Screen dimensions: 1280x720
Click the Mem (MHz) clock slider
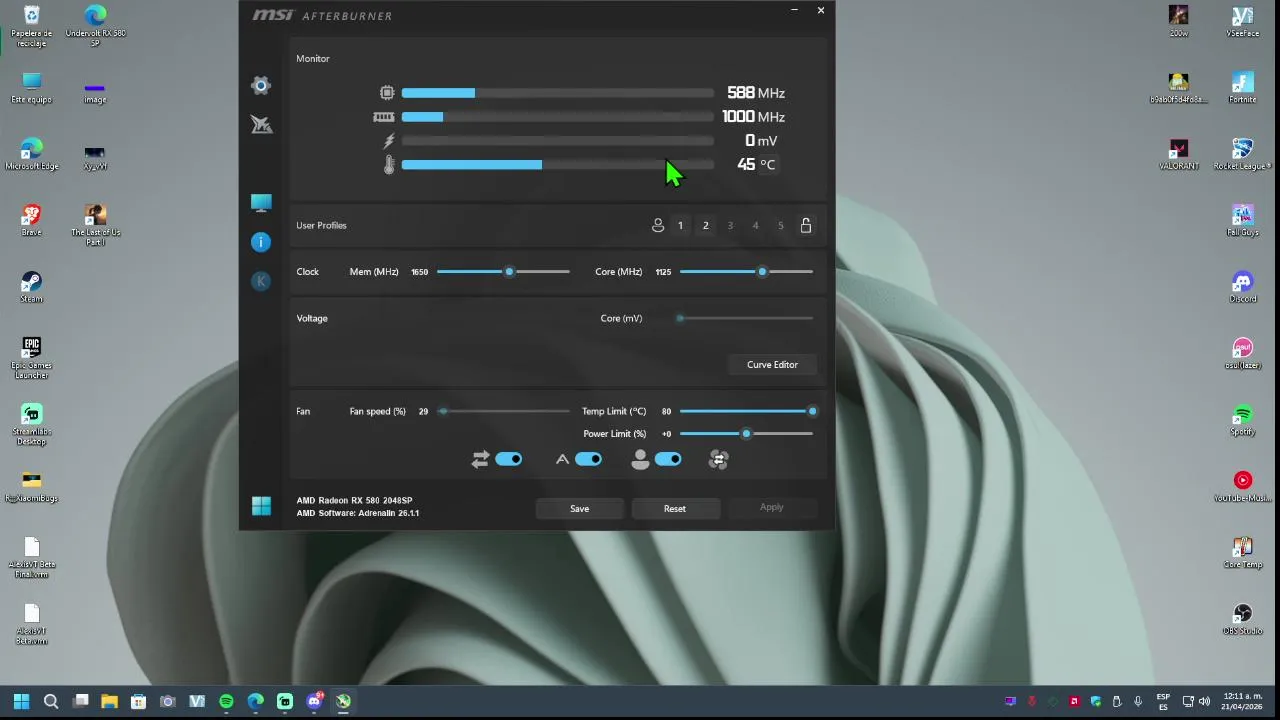(503, 272)
